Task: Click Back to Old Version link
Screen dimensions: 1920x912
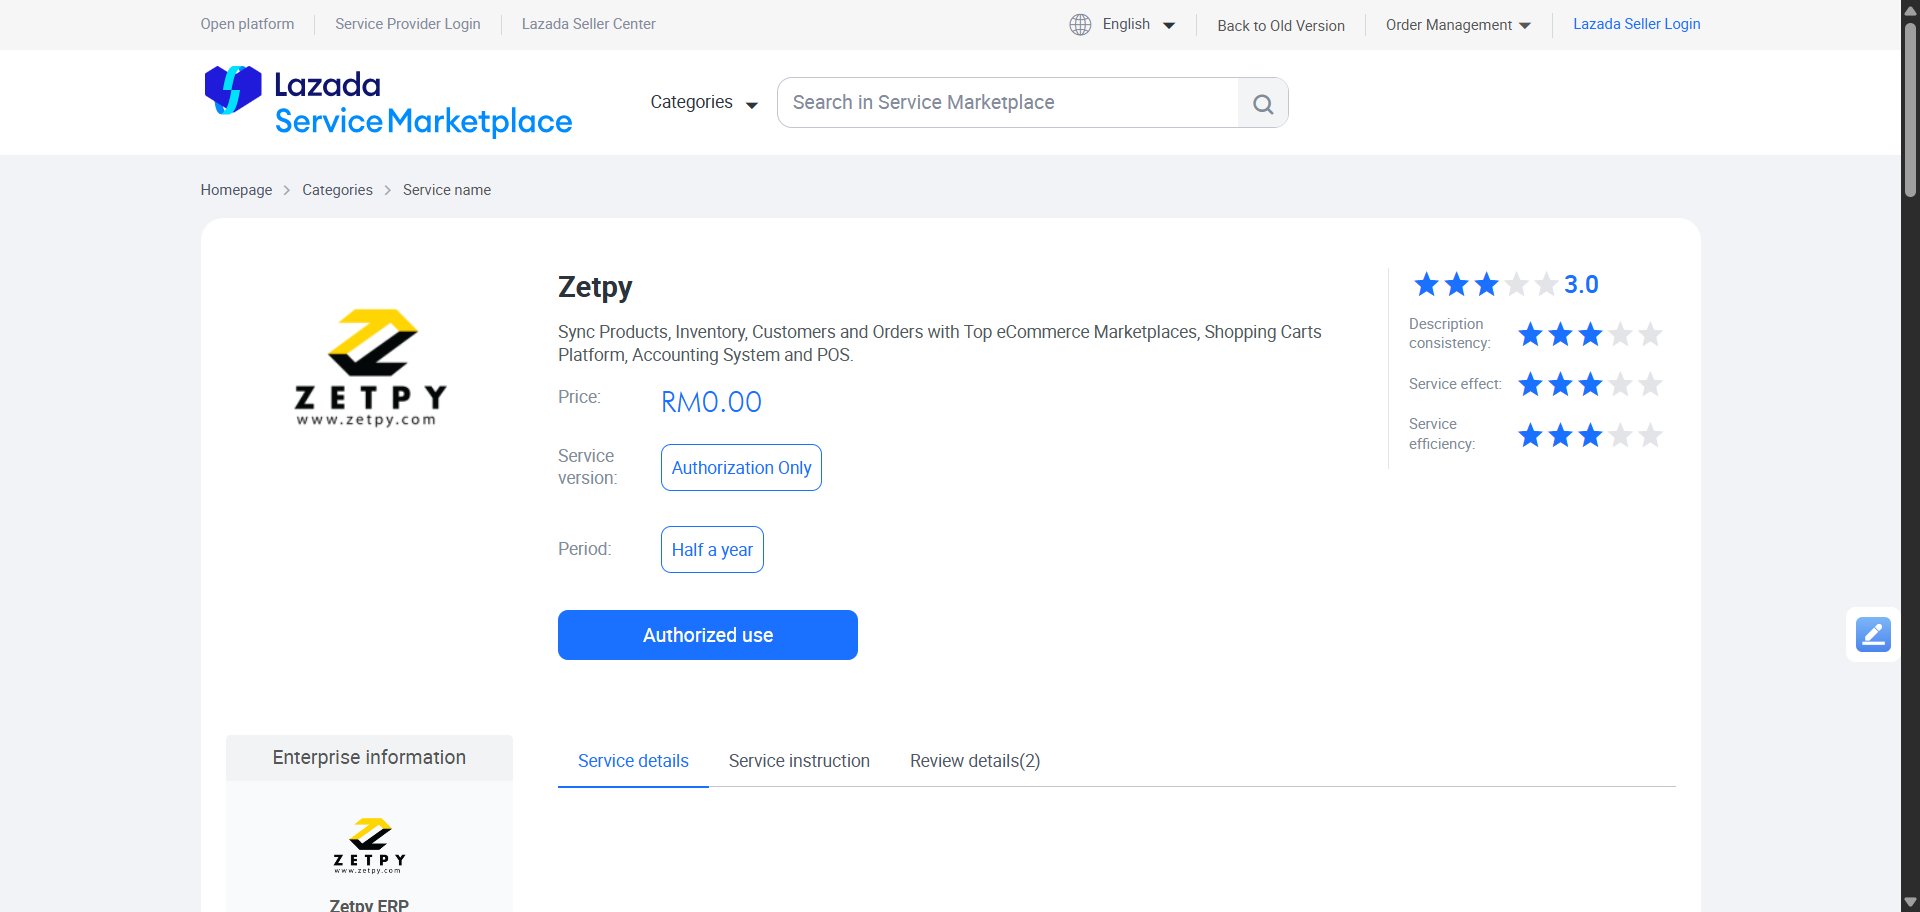Action: [x=1281, y=25]
